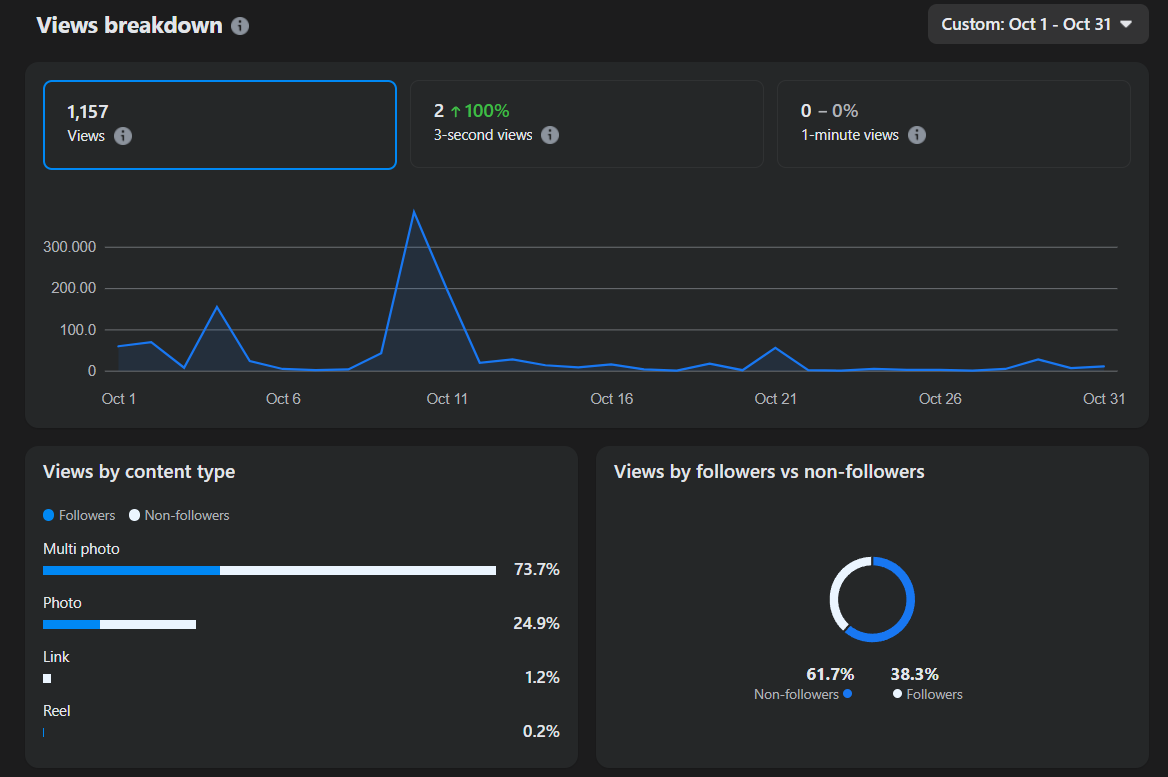The image size is (1168, 777).
Task: Click info icon next to 1-minute views
Action: (917, 135)
